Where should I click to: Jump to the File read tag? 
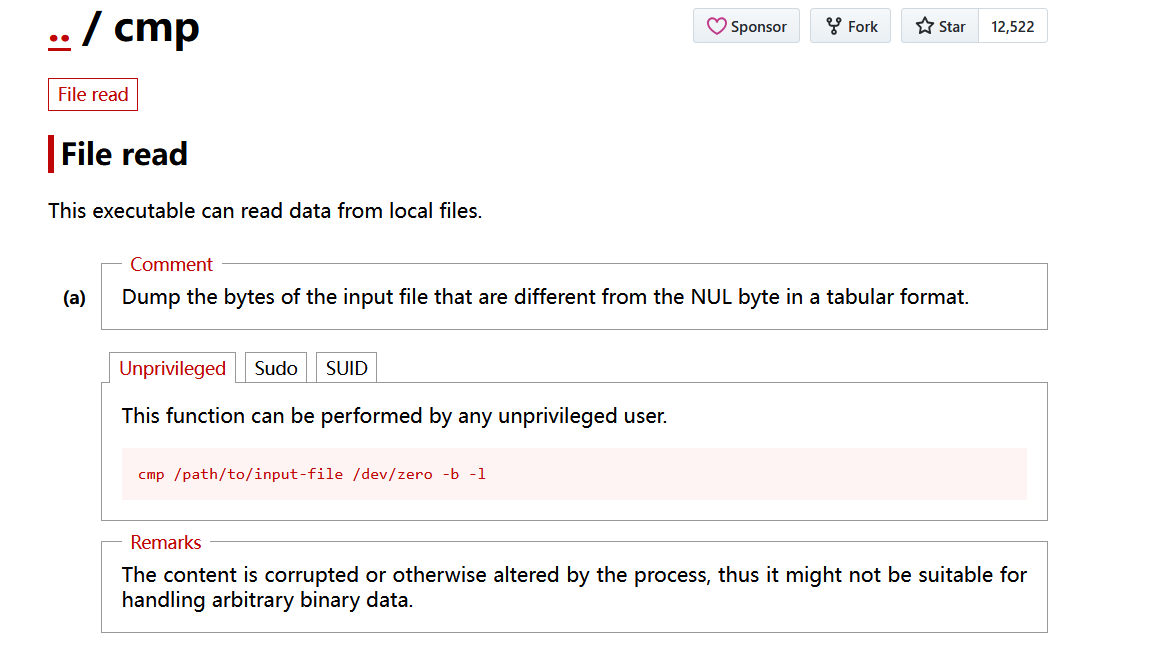[93, 95]
